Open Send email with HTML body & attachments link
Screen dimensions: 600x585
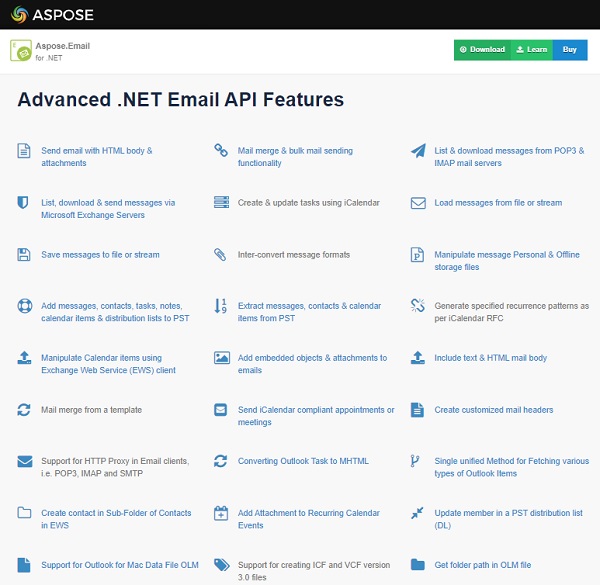coord(97,157)
